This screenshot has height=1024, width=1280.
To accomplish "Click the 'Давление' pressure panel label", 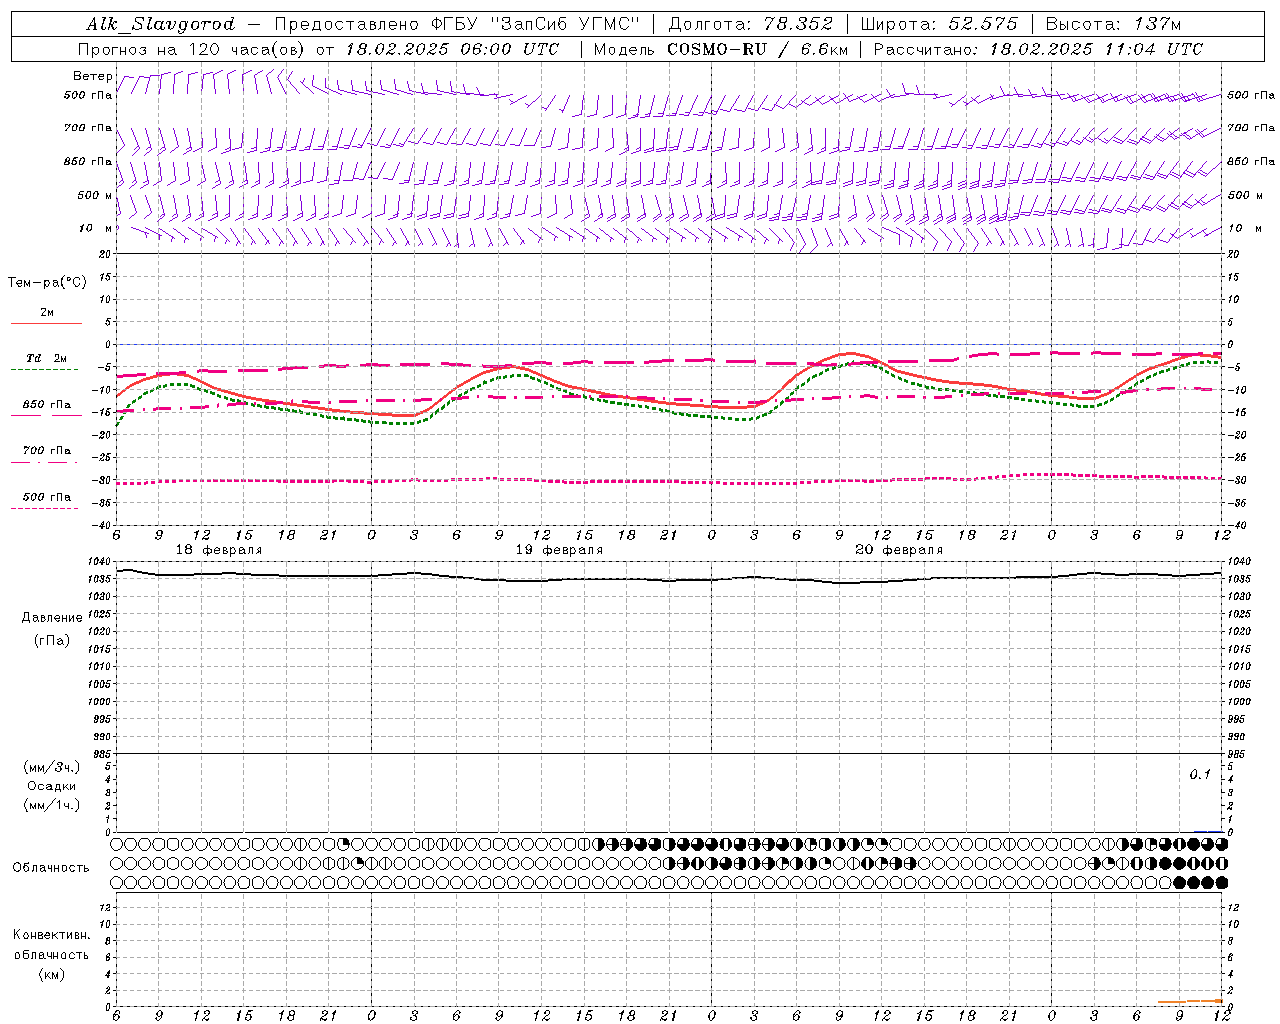I will click(52, 618).
